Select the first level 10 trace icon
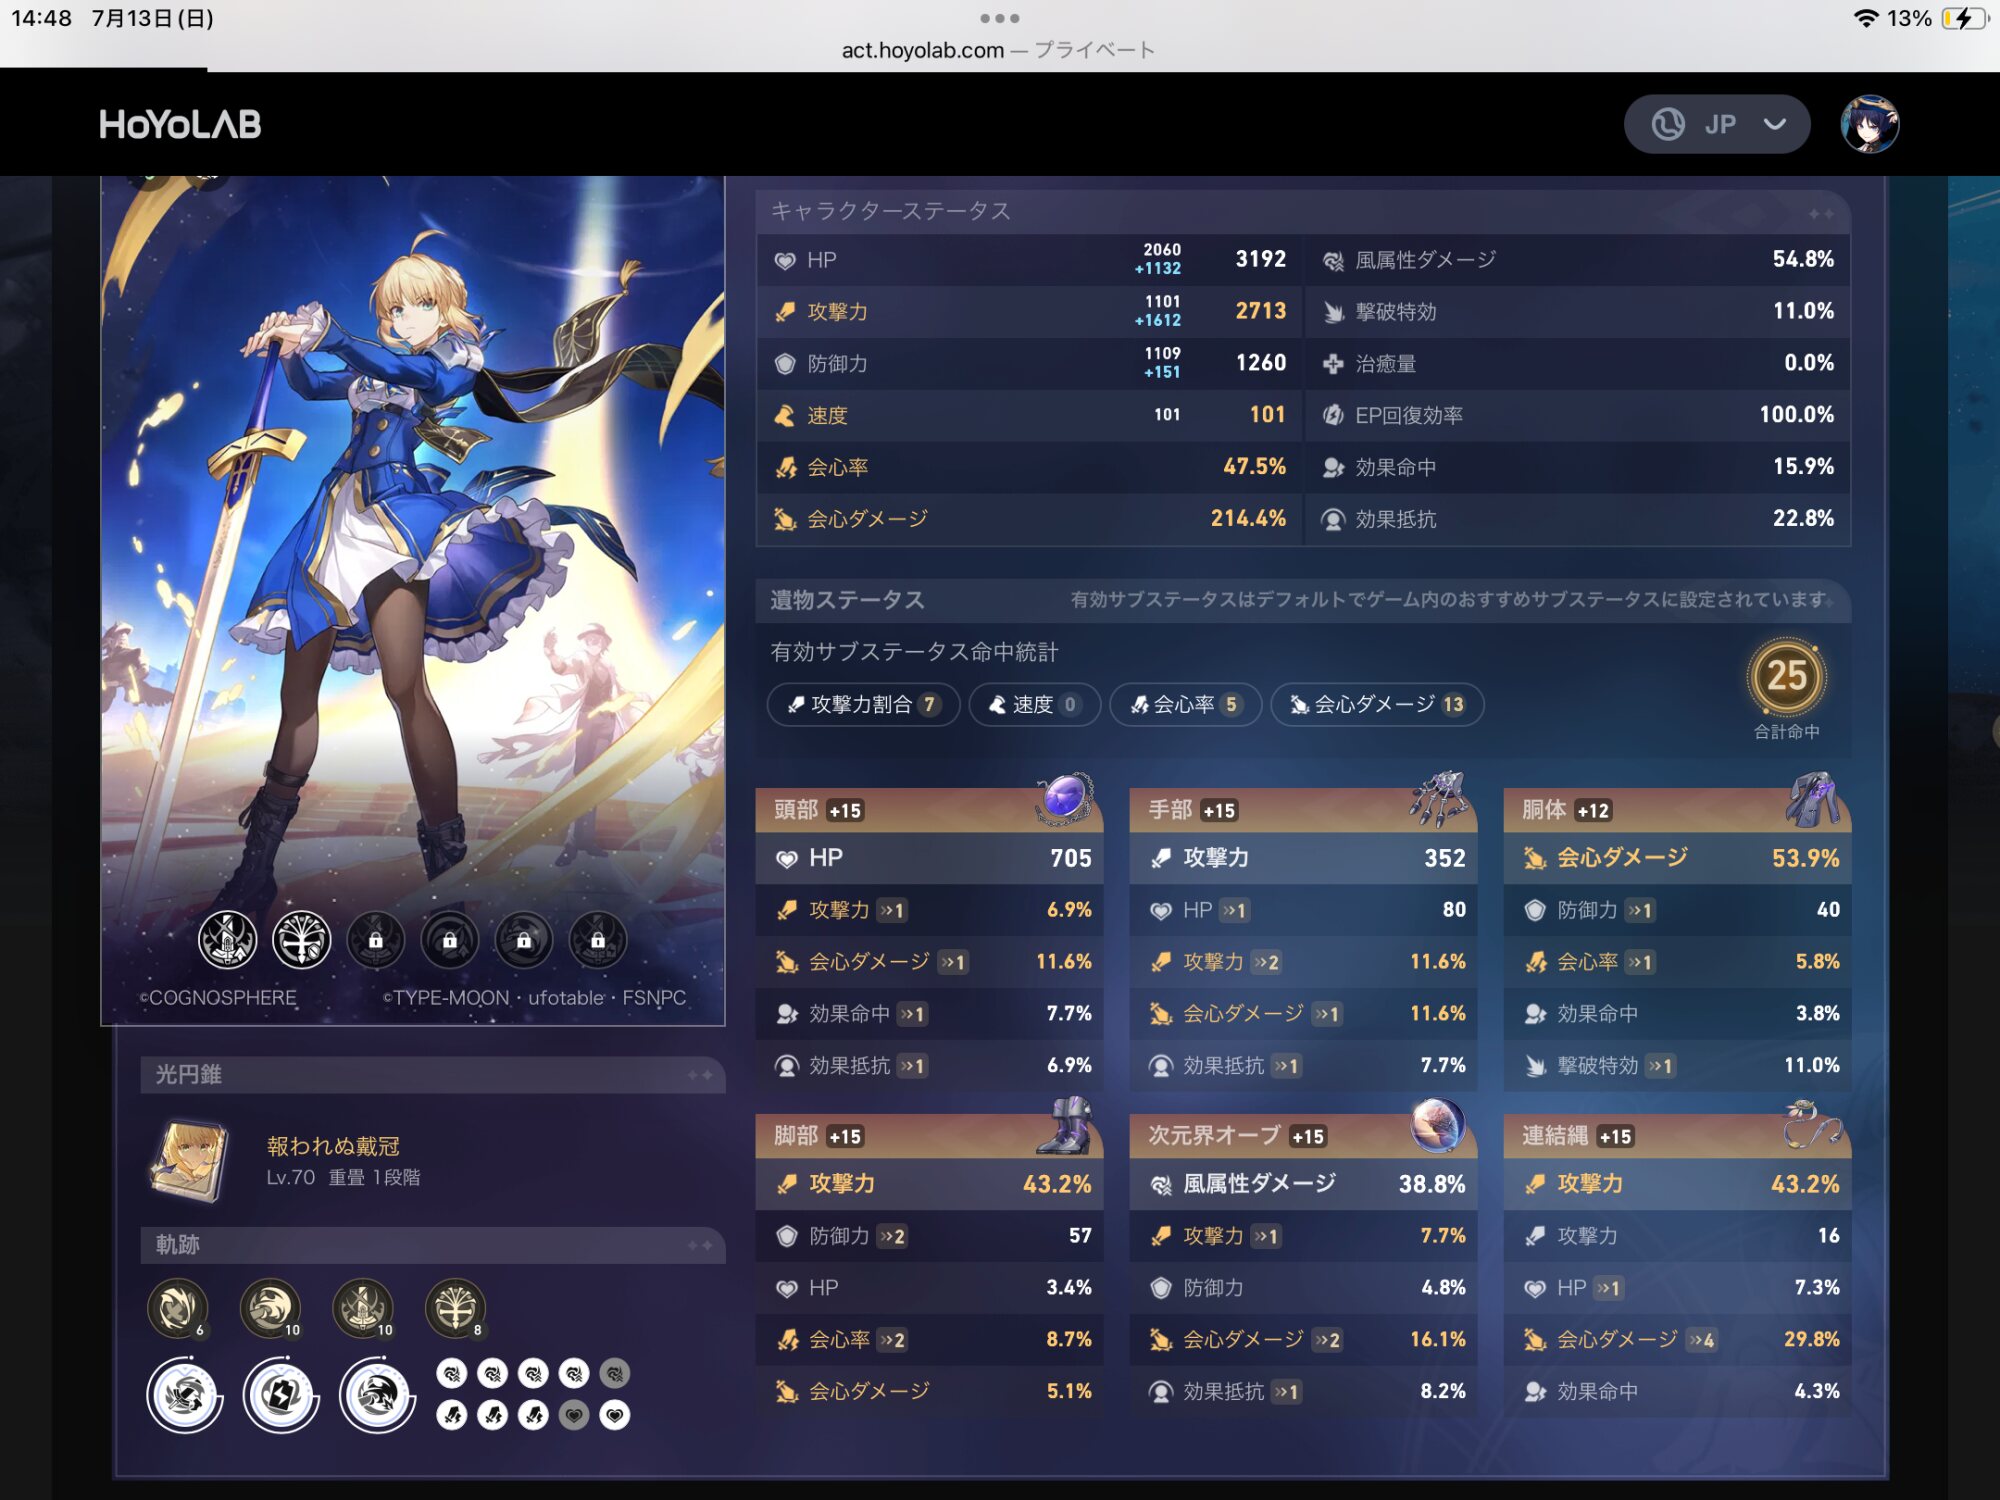 click(271, 1308)
